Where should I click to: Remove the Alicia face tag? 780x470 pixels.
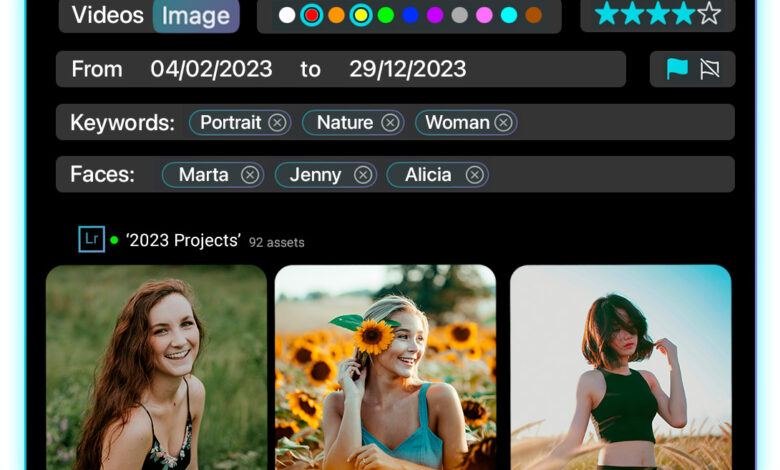point(475,175)
